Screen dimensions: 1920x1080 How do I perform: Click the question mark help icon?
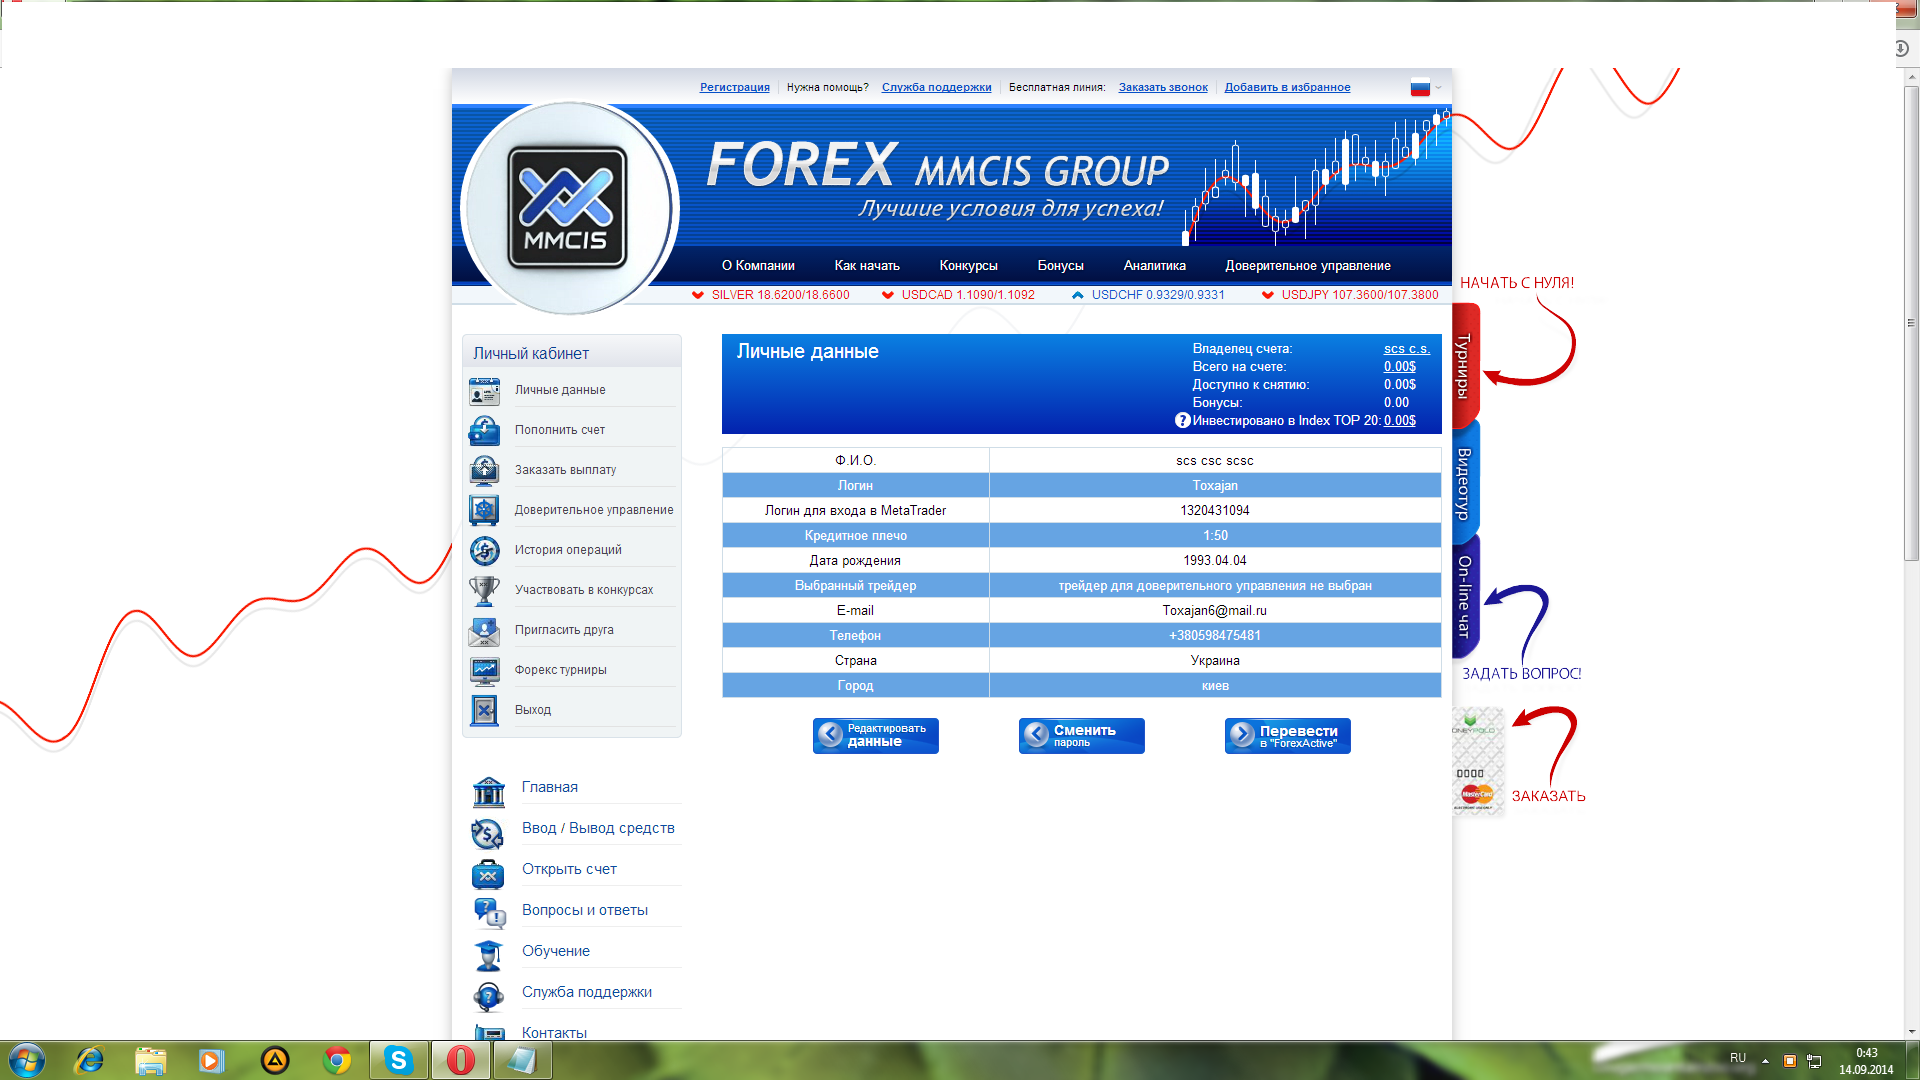pos(1182,421)
